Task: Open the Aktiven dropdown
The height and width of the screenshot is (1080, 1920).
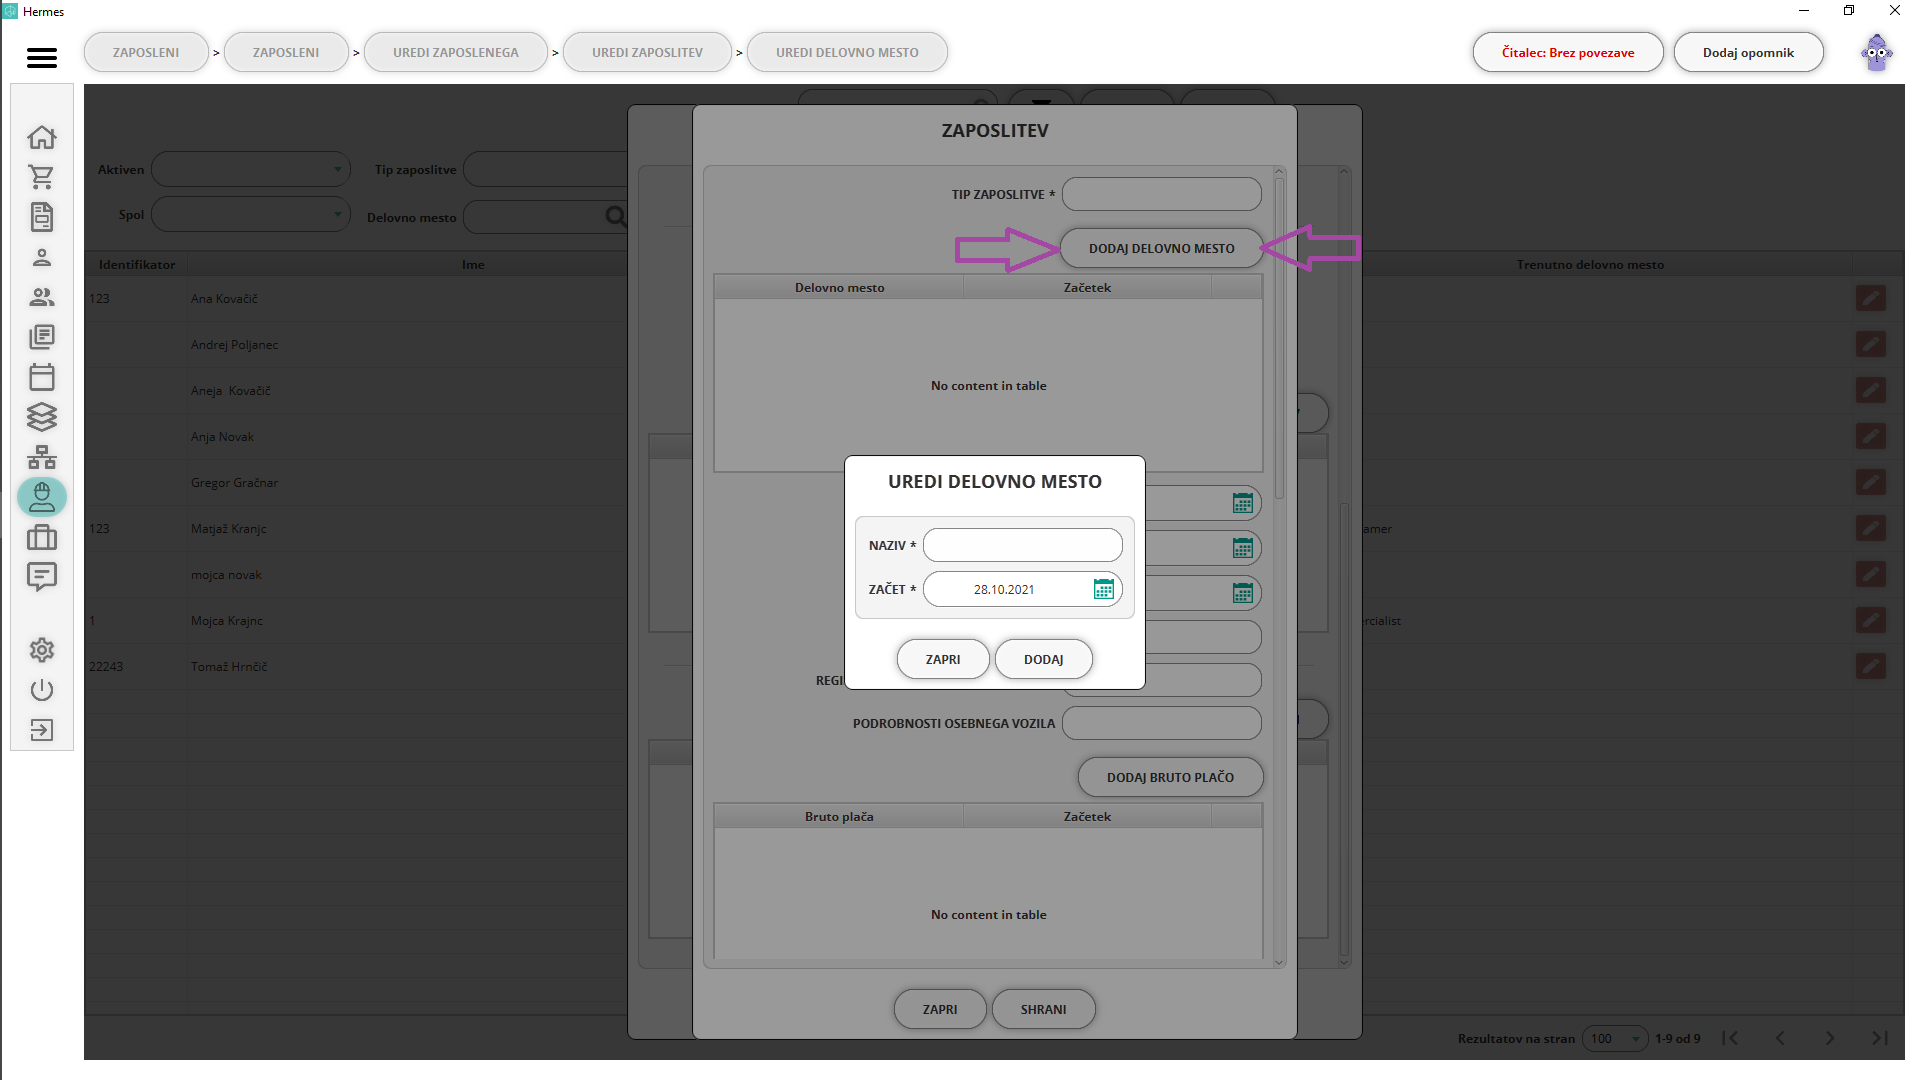Action: coord(250,169)
